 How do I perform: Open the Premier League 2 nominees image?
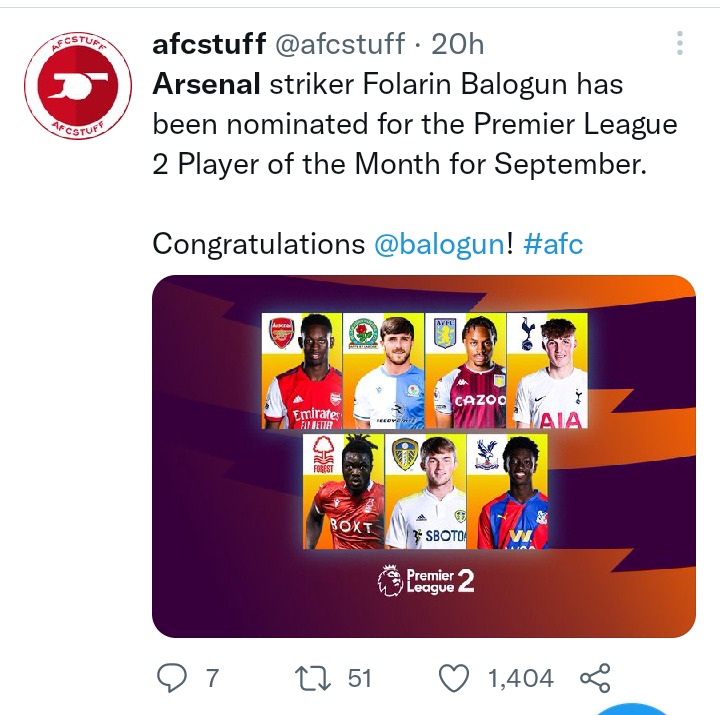[x=424, y=456]
